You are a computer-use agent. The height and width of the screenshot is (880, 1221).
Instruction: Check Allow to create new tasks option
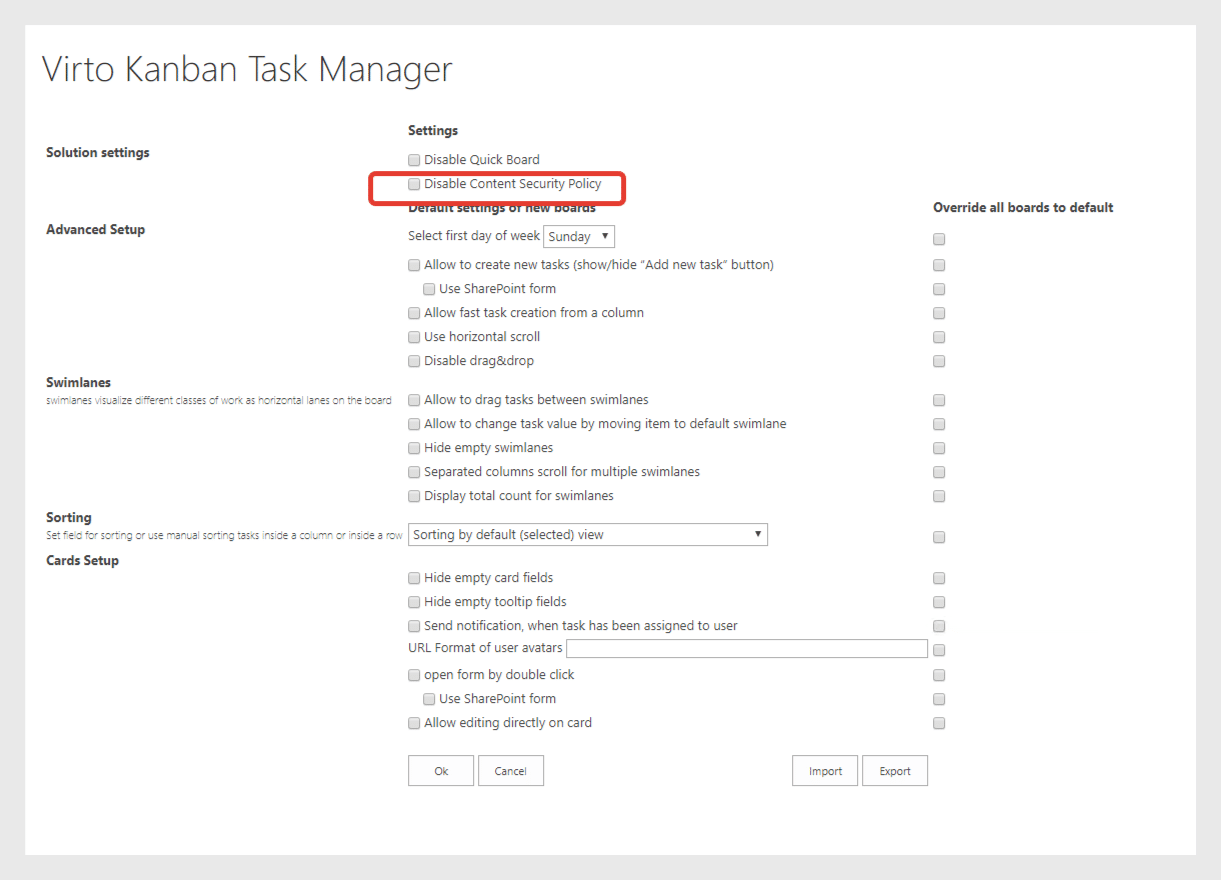coord(414,266)
